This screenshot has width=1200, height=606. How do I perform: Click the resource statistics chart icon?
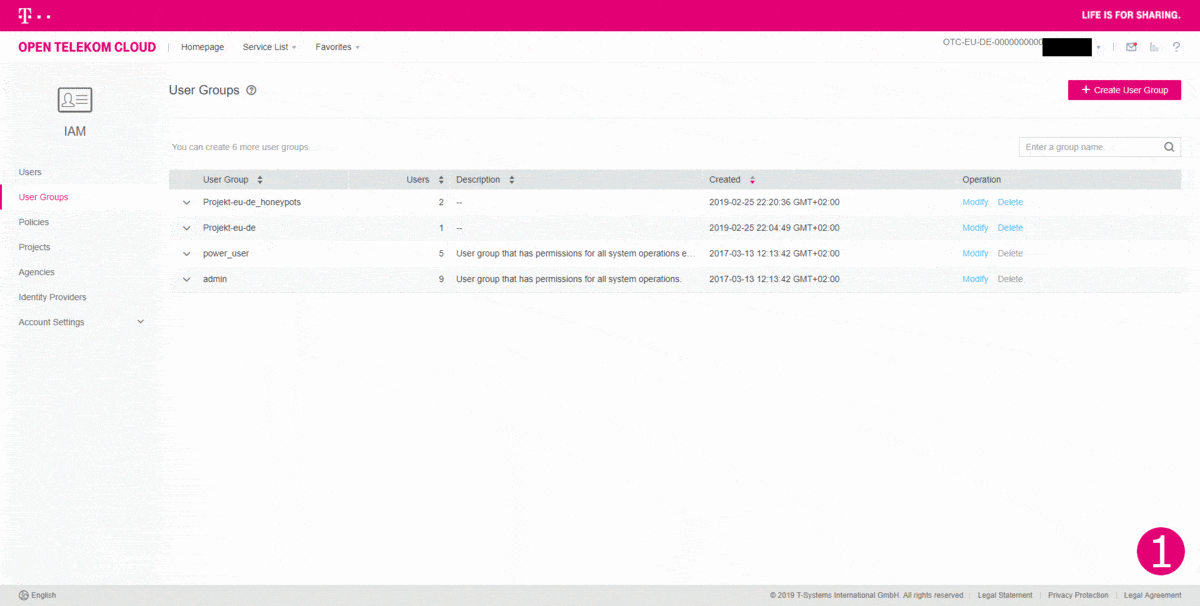(x=1154, y=46)
